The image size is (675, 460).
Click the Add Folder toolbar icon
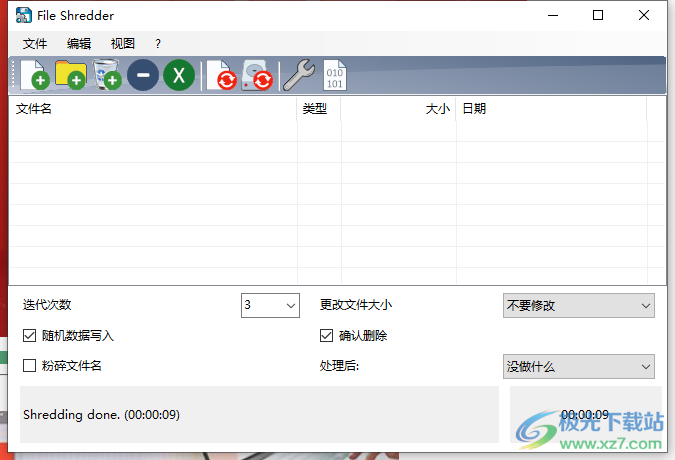click(x=71, y=75)
